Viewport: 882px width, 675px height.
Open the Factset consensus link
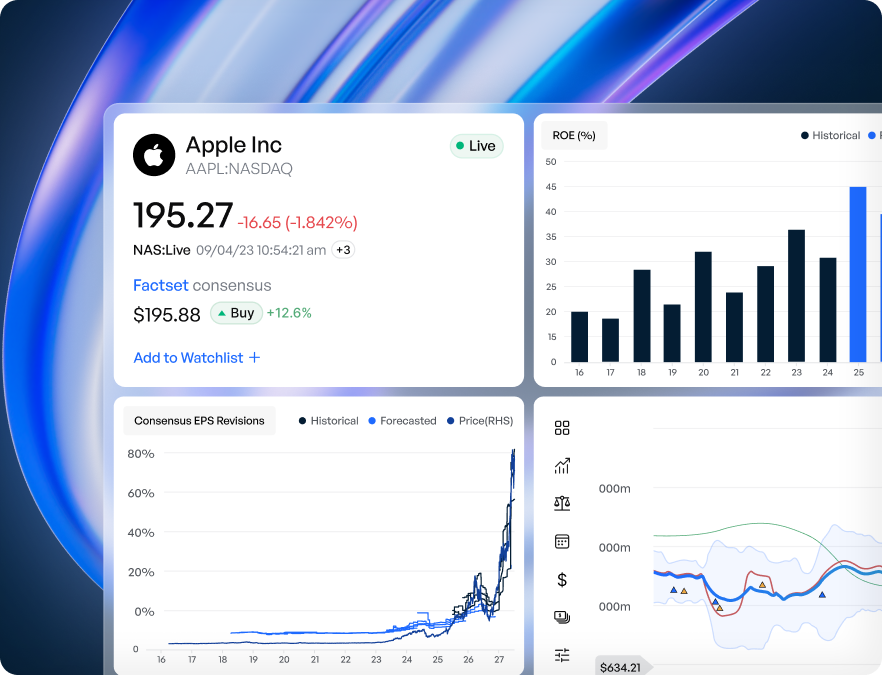click(x=160, y=285)
